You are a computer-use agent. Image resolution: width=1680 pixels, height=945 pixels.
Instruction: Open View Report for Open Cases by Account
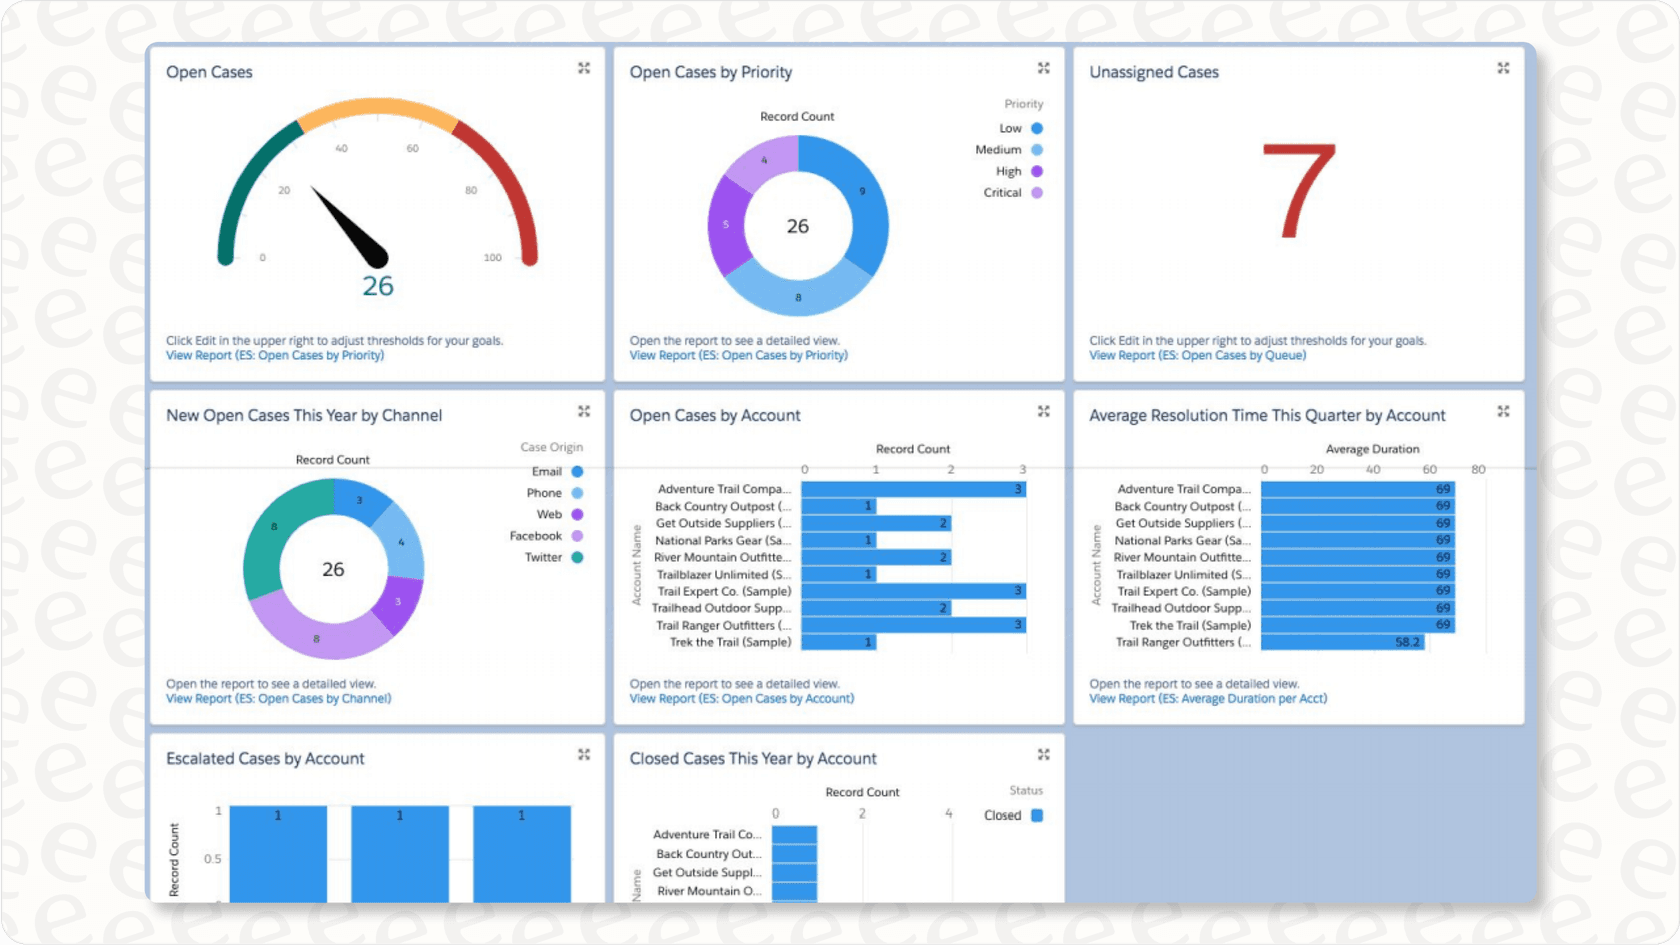click(x=742, y=698)
